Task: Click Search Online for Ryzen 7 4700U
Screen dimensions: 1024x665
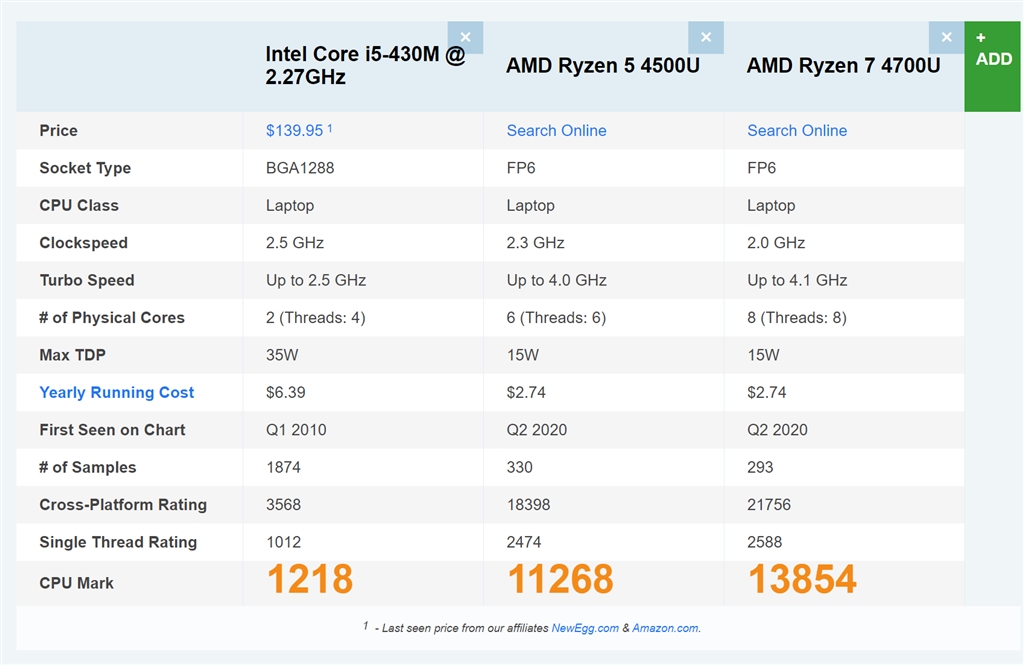Action: [797, 131]
